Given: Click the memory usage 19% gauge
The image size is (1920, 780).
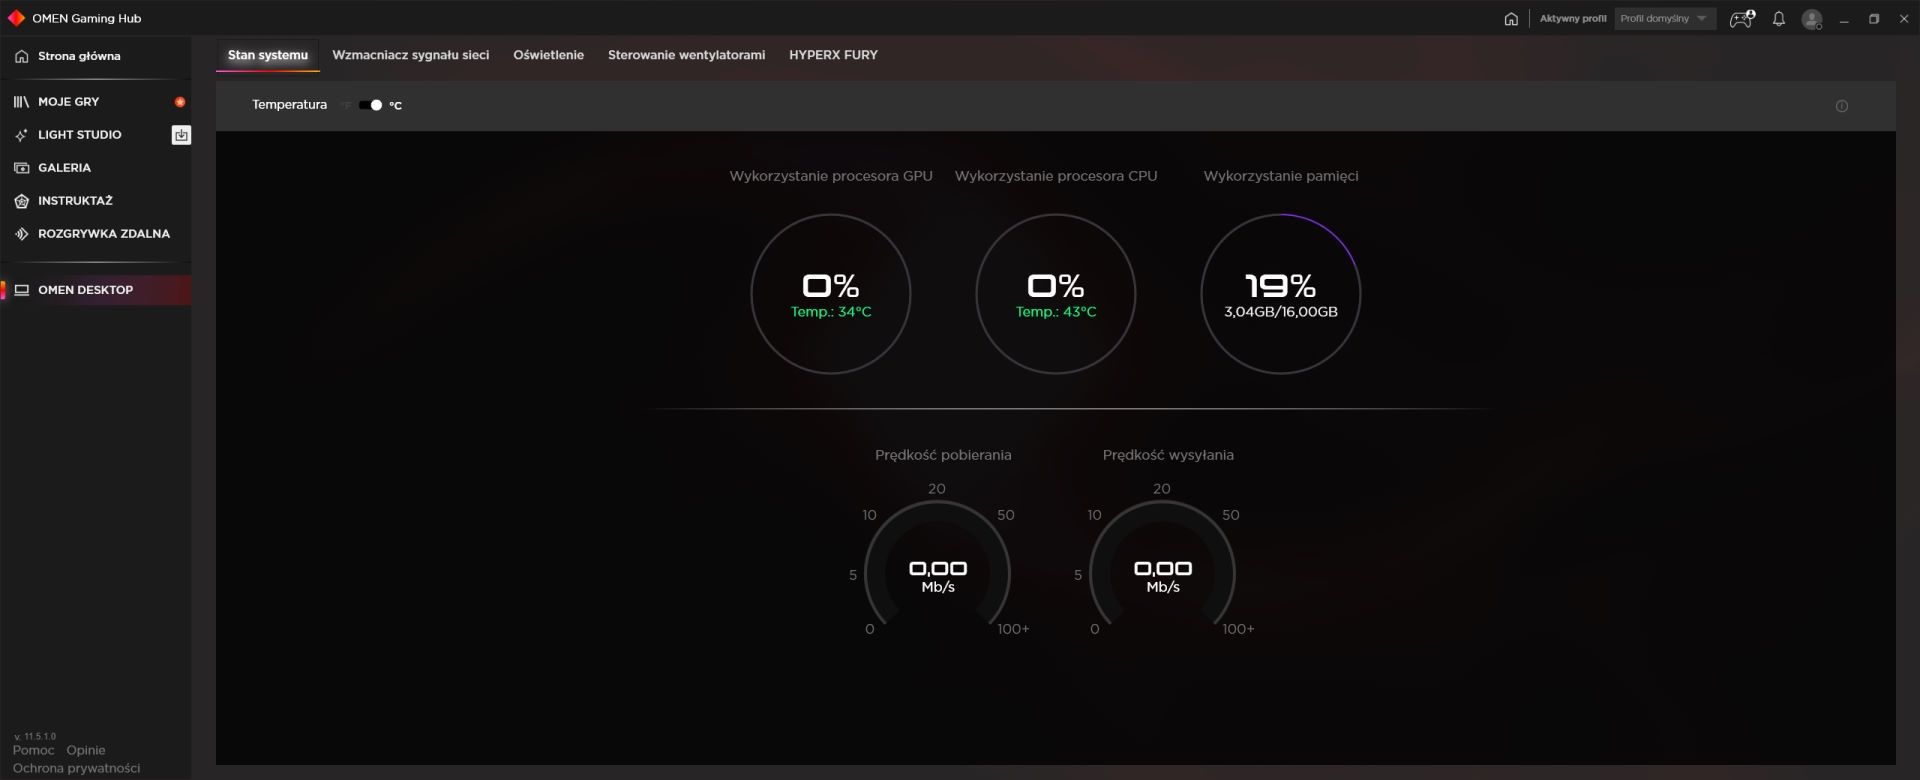Looking at the screenshot, I should 1281,294.
